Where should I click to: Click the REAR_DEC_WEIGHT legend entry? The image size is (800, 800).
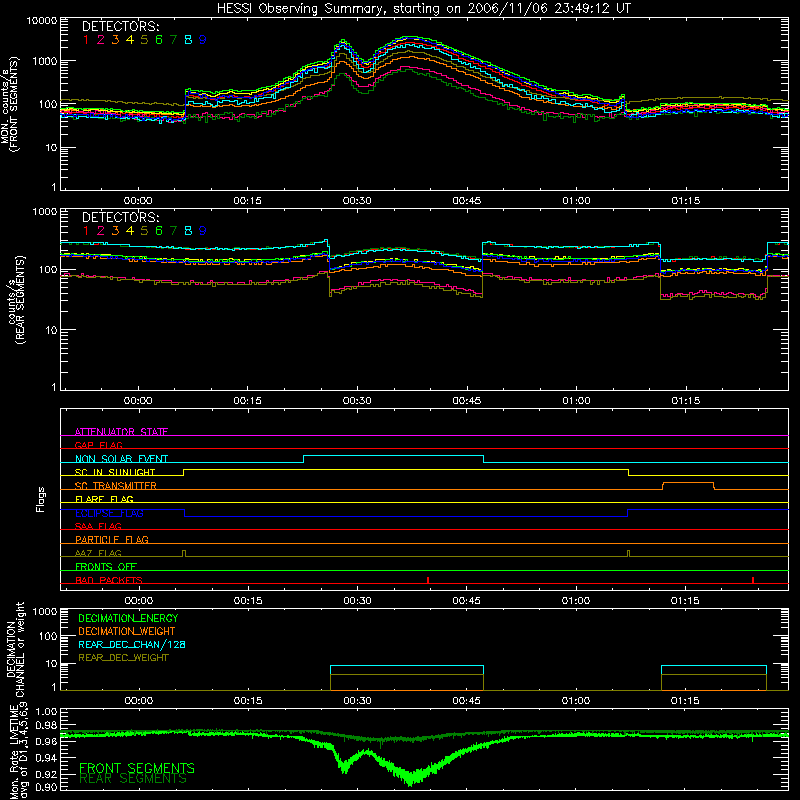click(123, 658)
